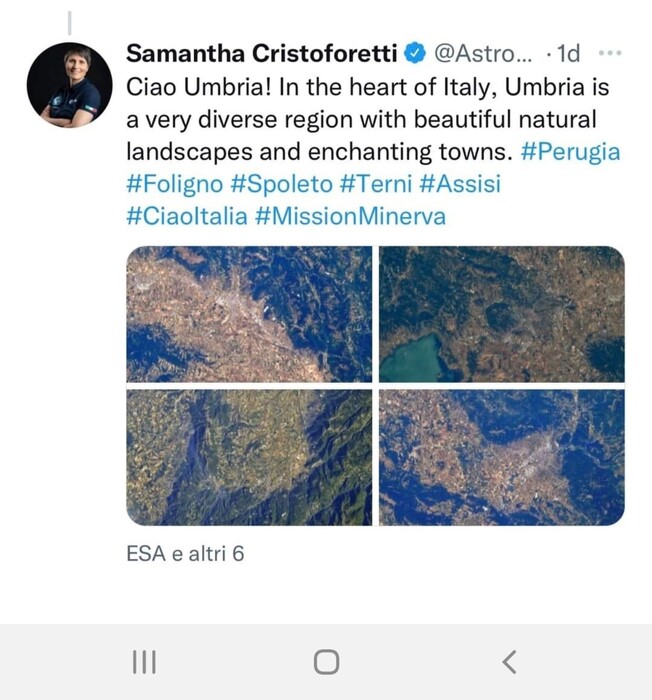Open the #Spoleto hashtag

(282, 184)
